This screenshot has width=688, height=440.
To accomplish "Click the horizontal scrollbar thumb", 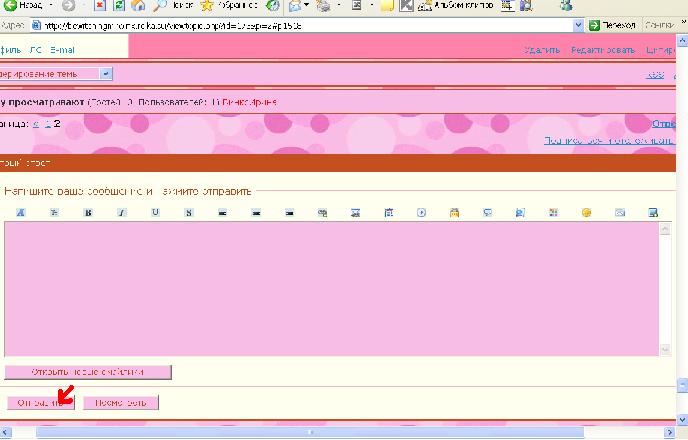I will pyautogui.click(x=310, y=433).
